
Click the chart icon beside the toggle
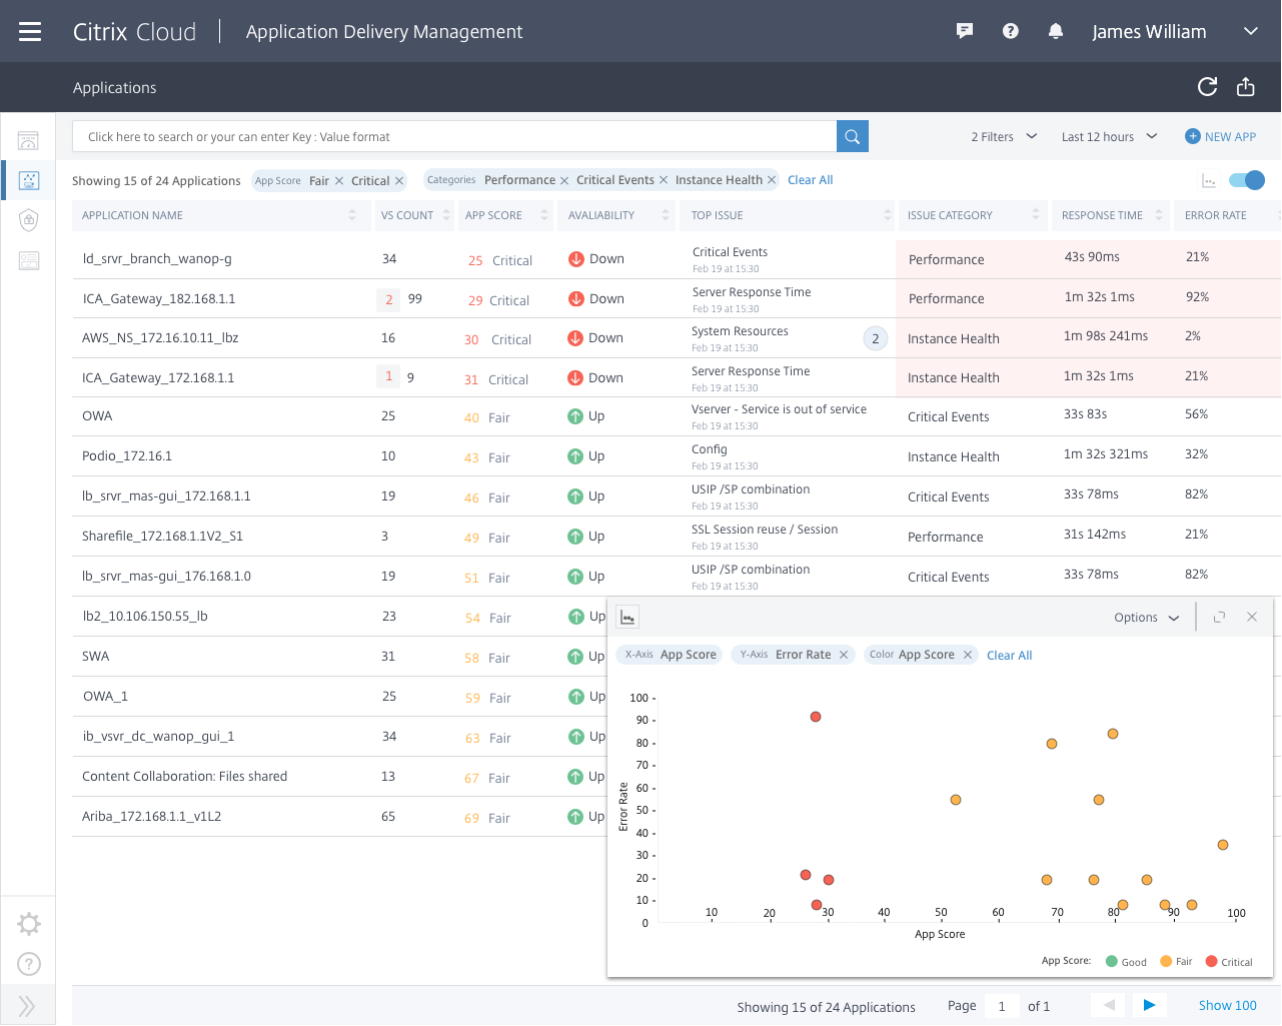pyautogui.click(x=1209, y=181)
